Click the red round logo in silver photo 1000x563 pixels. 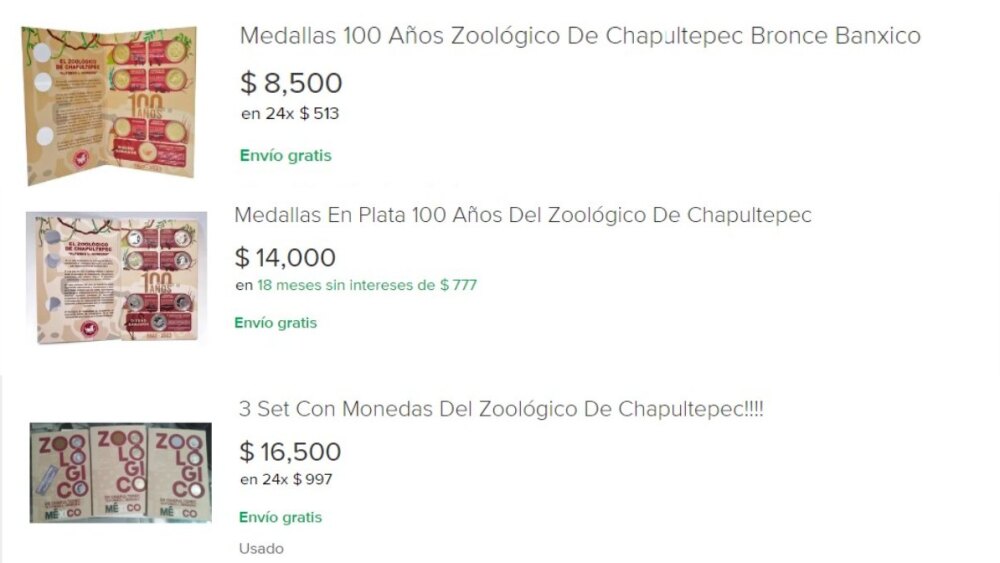[x=93, y=326]
